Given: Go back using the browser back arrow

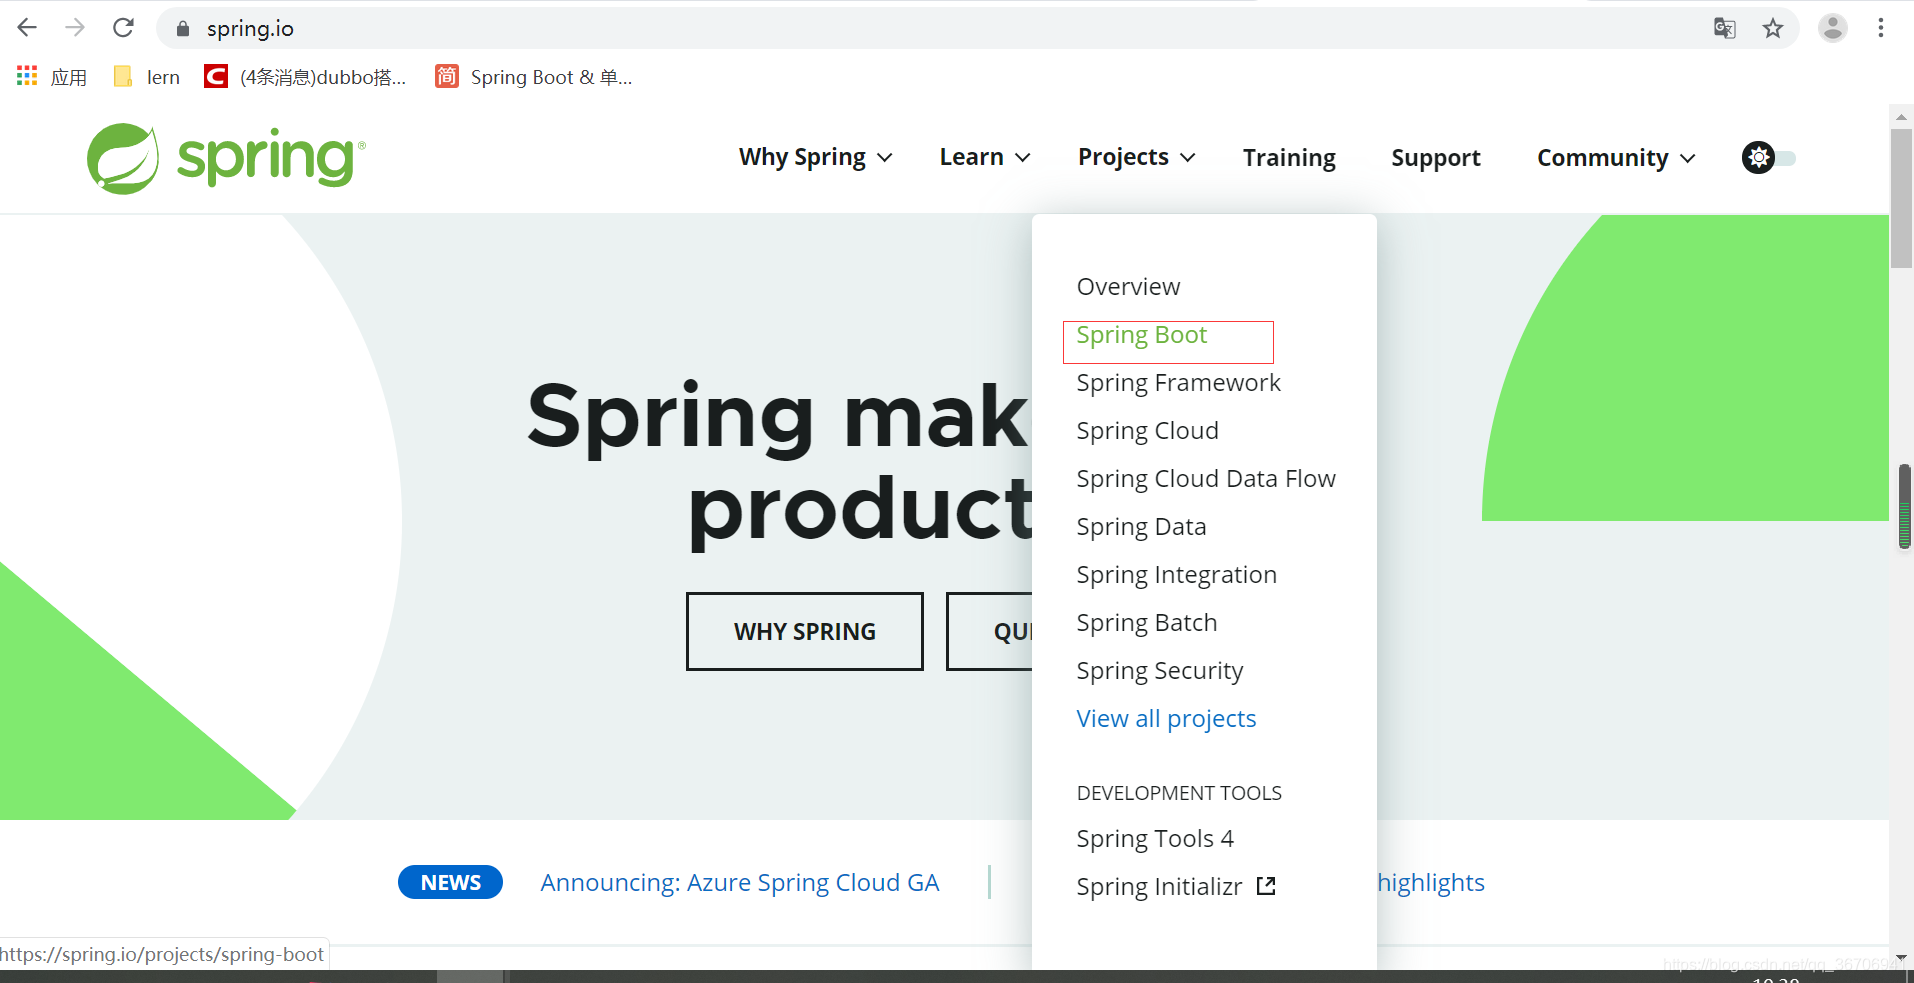Looking at the screenshot, I should click(27, 28).
